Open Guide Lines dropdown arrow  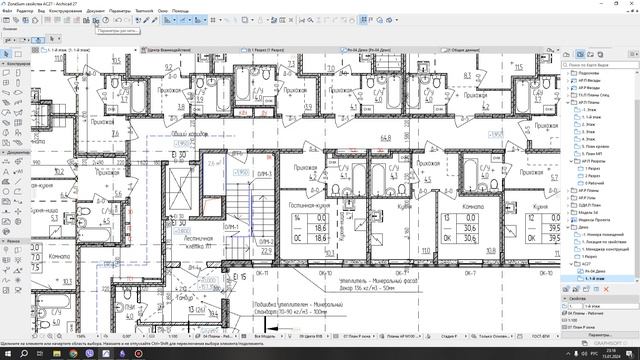(x=174, y=20)
